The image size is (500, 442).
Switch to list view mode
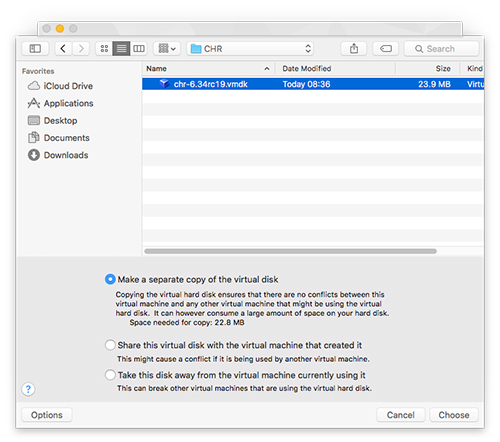coord(121,49)
